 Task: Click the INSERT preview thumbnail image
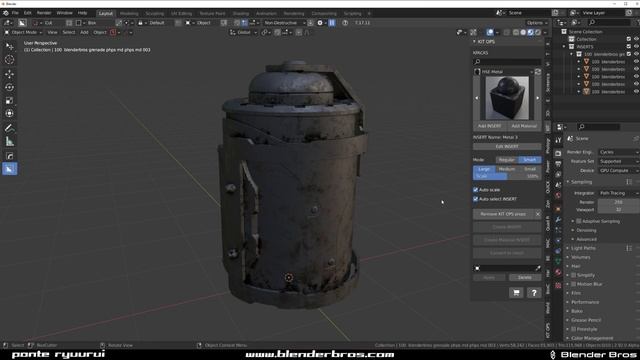click(x=507, y=98)
